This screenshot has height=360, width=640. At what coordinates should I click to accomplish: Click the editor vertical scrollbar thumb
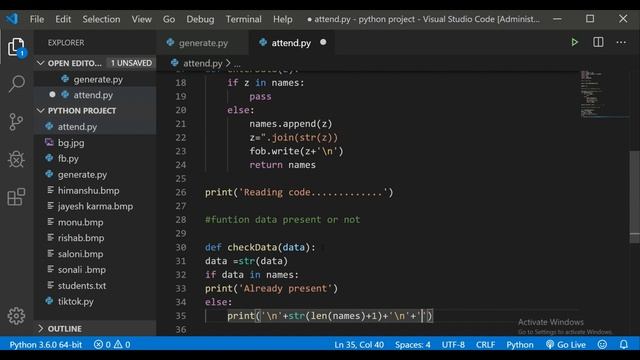point(634,197)
